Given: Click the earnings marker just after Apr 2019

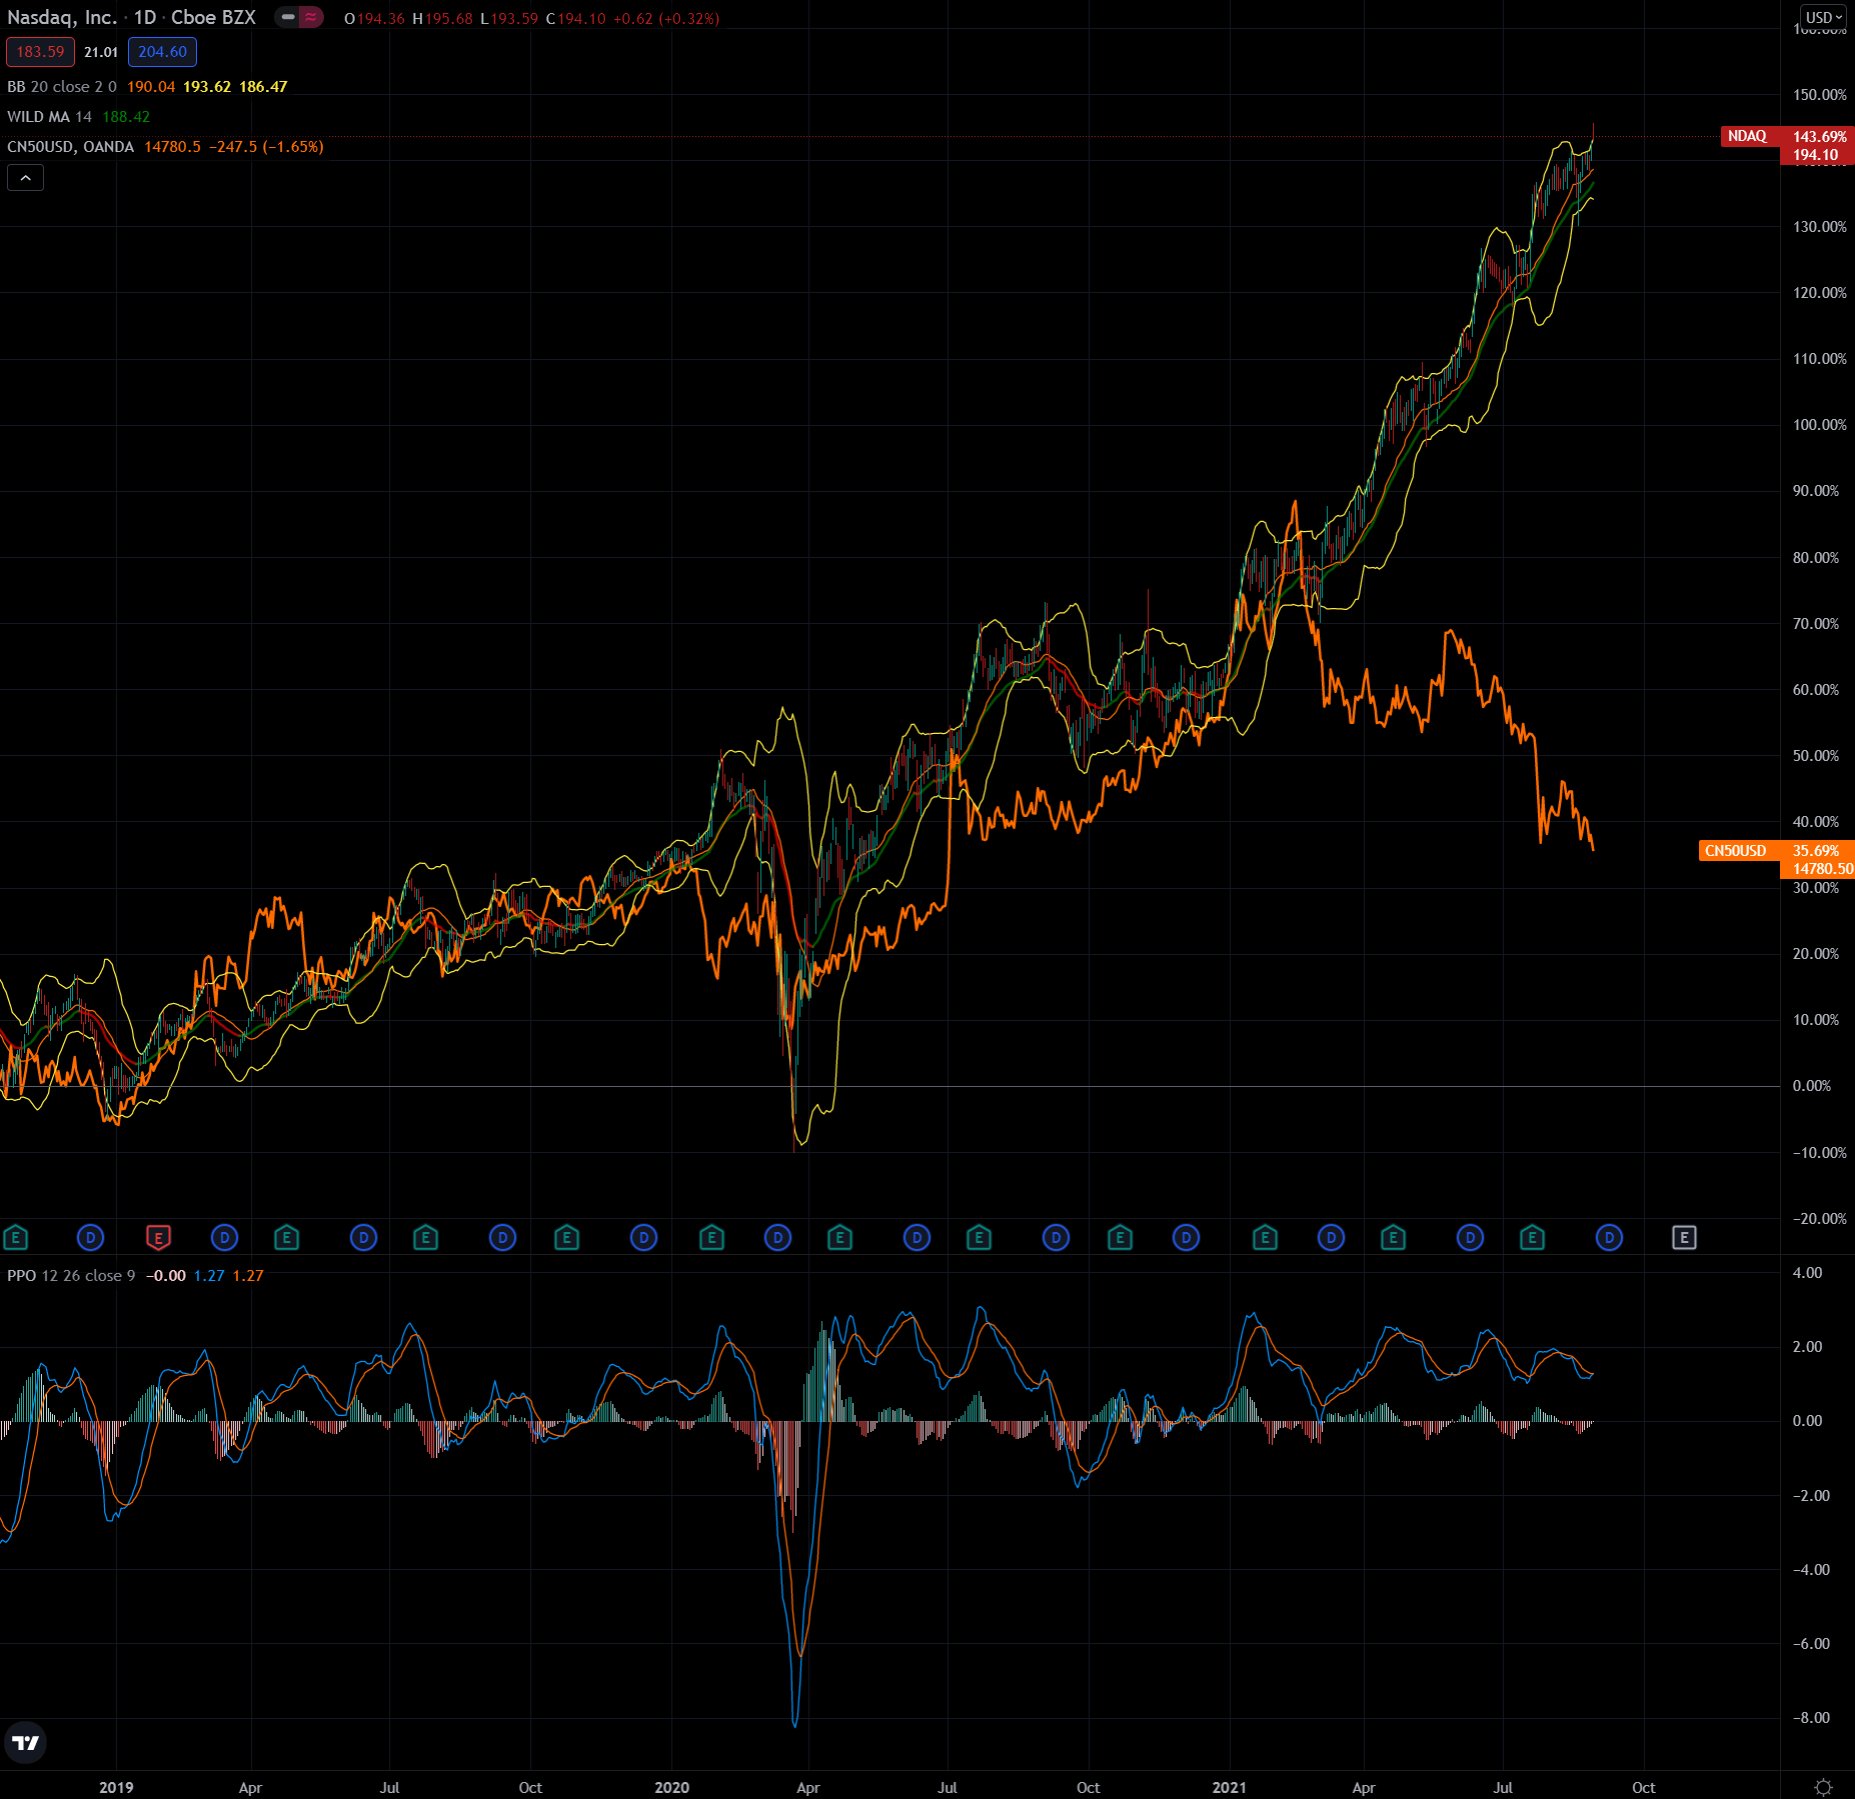Looking at the screenshot, I should click(x=287, y=1238).
